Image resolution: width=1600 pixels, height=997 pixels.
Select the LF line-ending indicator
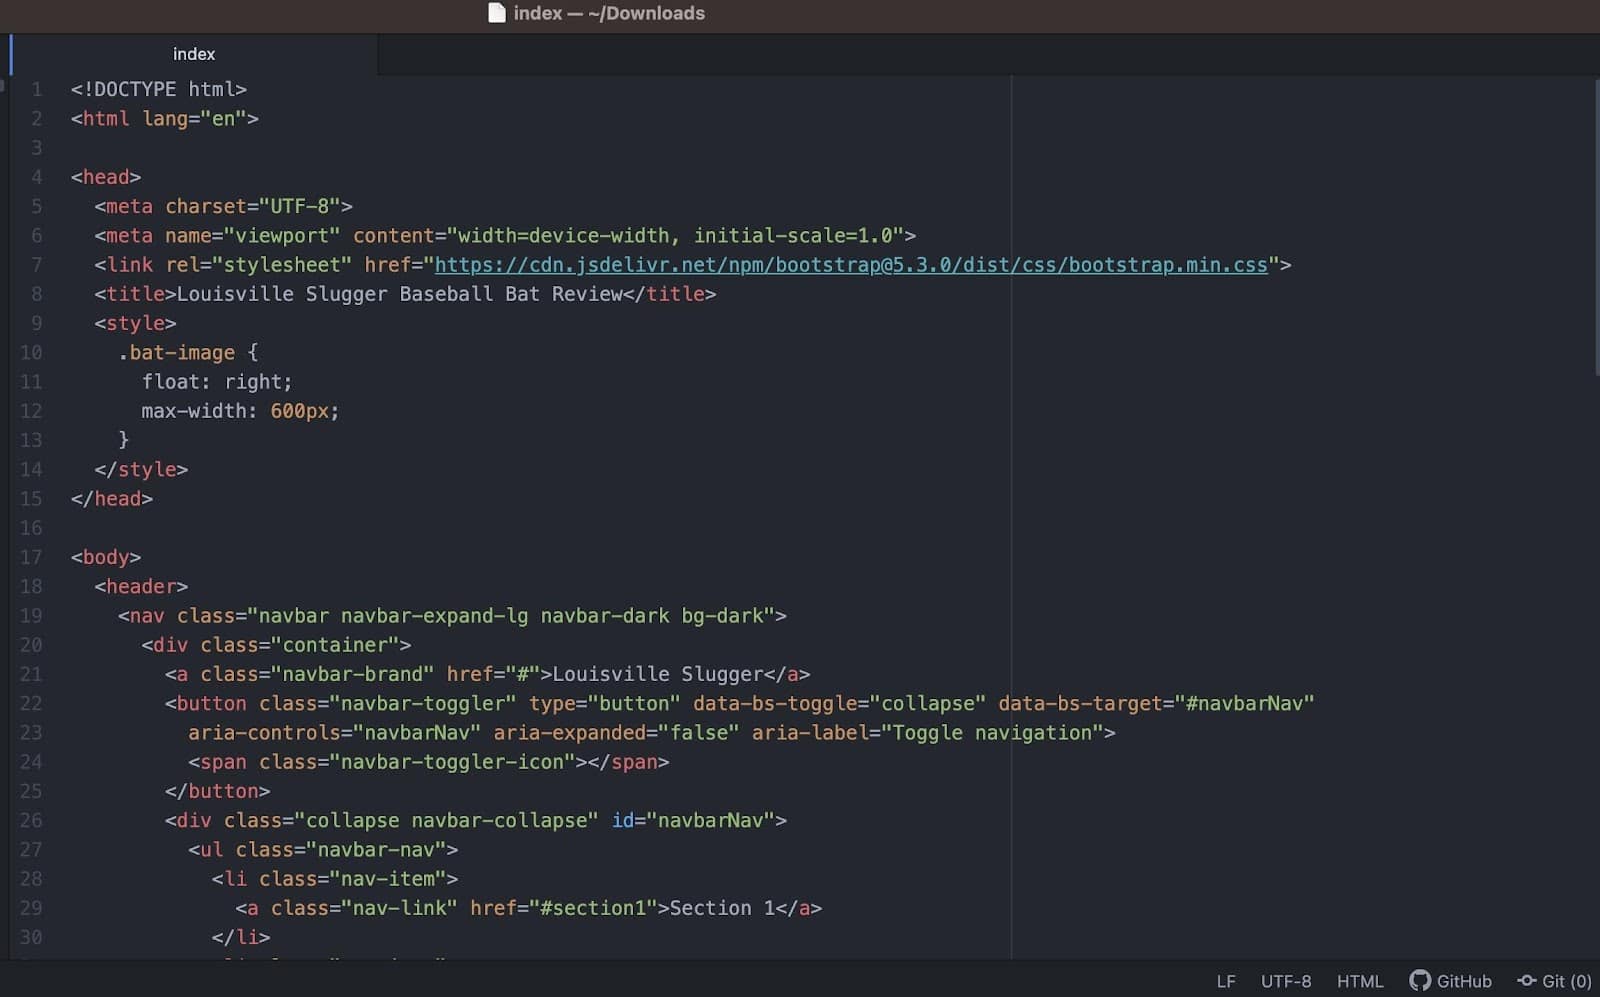1226,981
